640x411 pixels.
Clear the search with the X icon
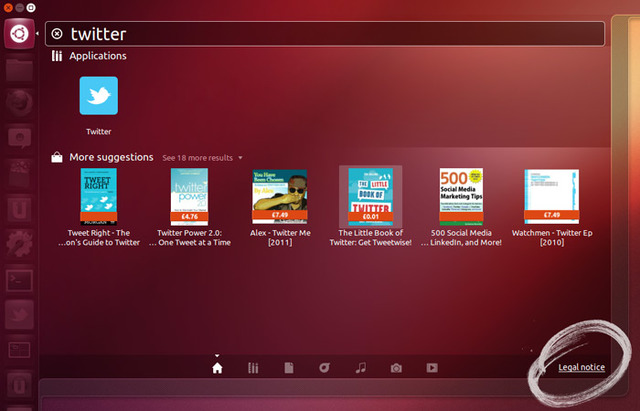click(57, 34)
